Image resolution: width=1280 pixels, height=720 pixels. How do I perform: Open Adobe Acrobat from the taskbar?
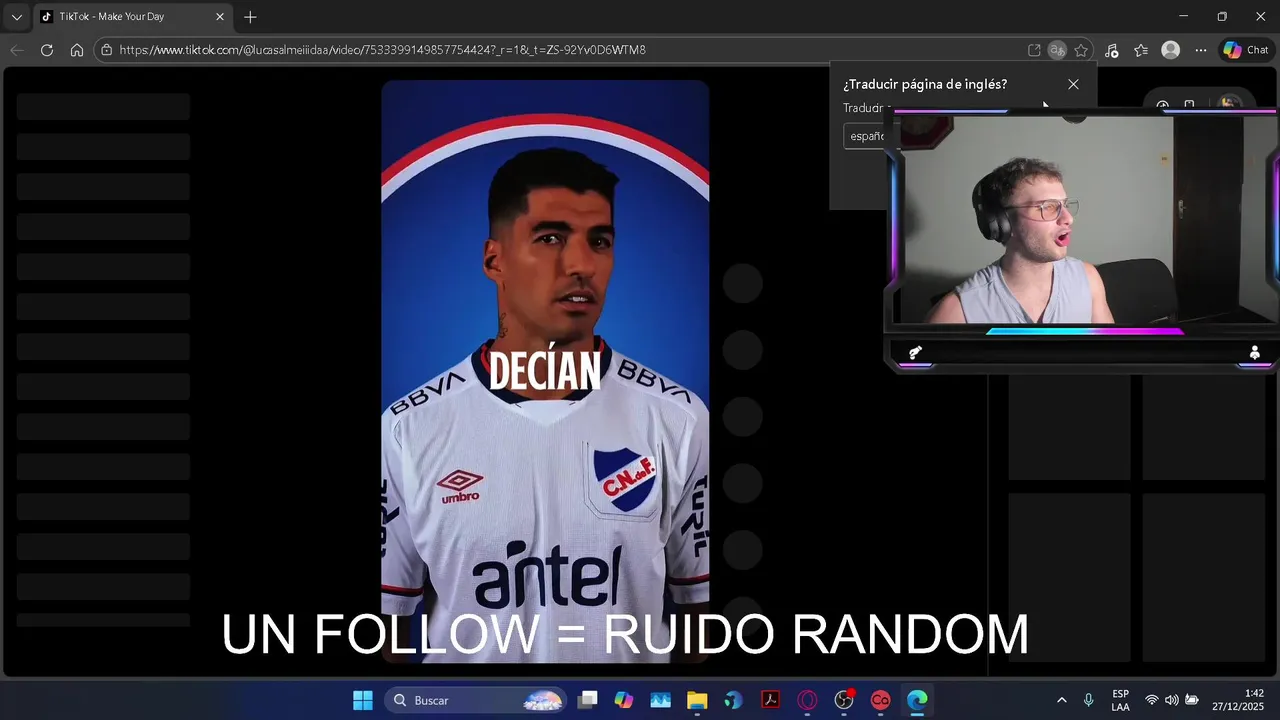771,700
